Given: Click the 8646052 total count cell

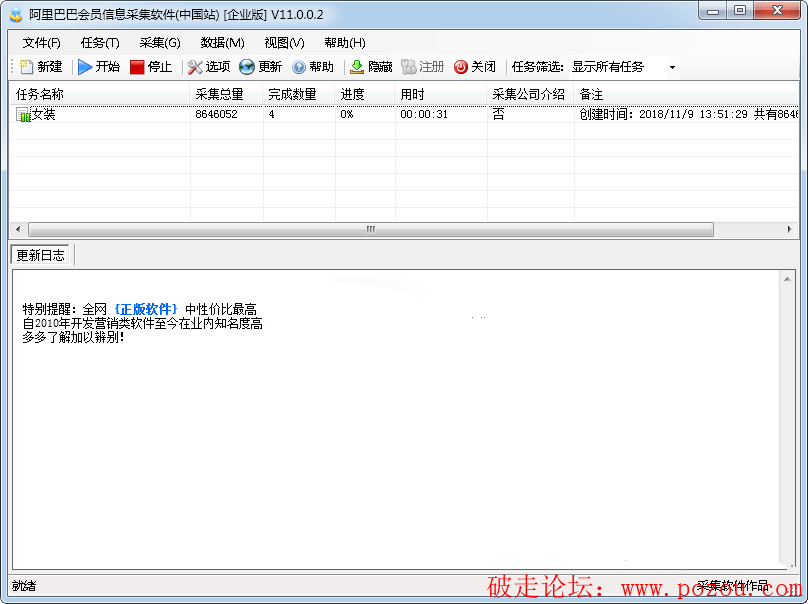Looking at the screenshot, I should coord(216,114).
